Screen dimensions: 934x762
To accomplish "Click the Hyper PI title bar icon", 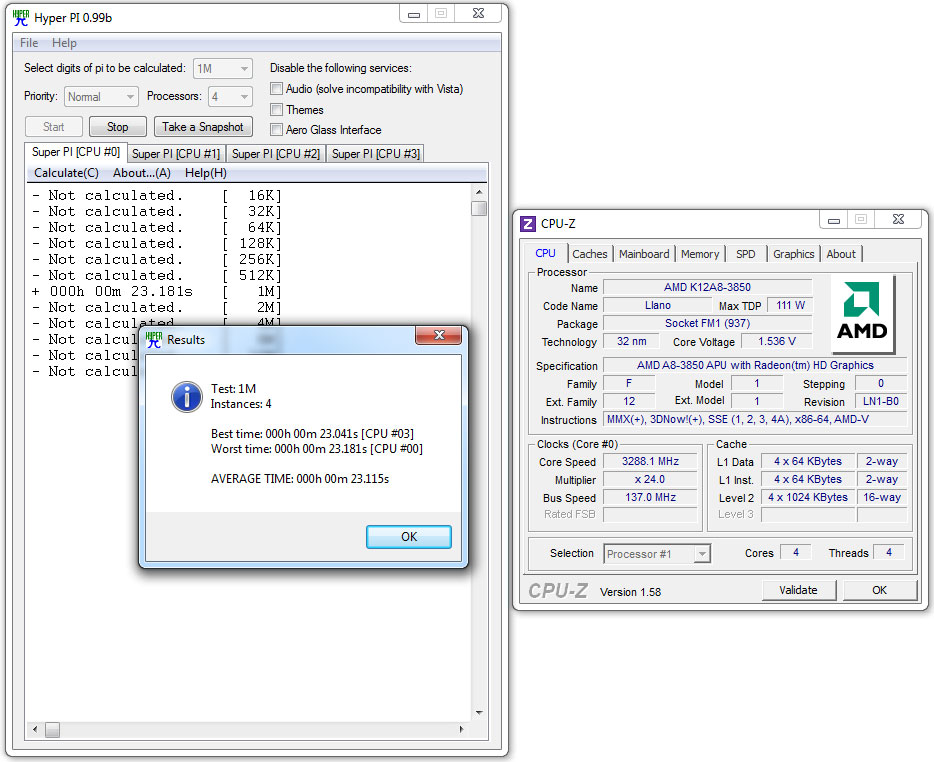I will pos(20,16).
